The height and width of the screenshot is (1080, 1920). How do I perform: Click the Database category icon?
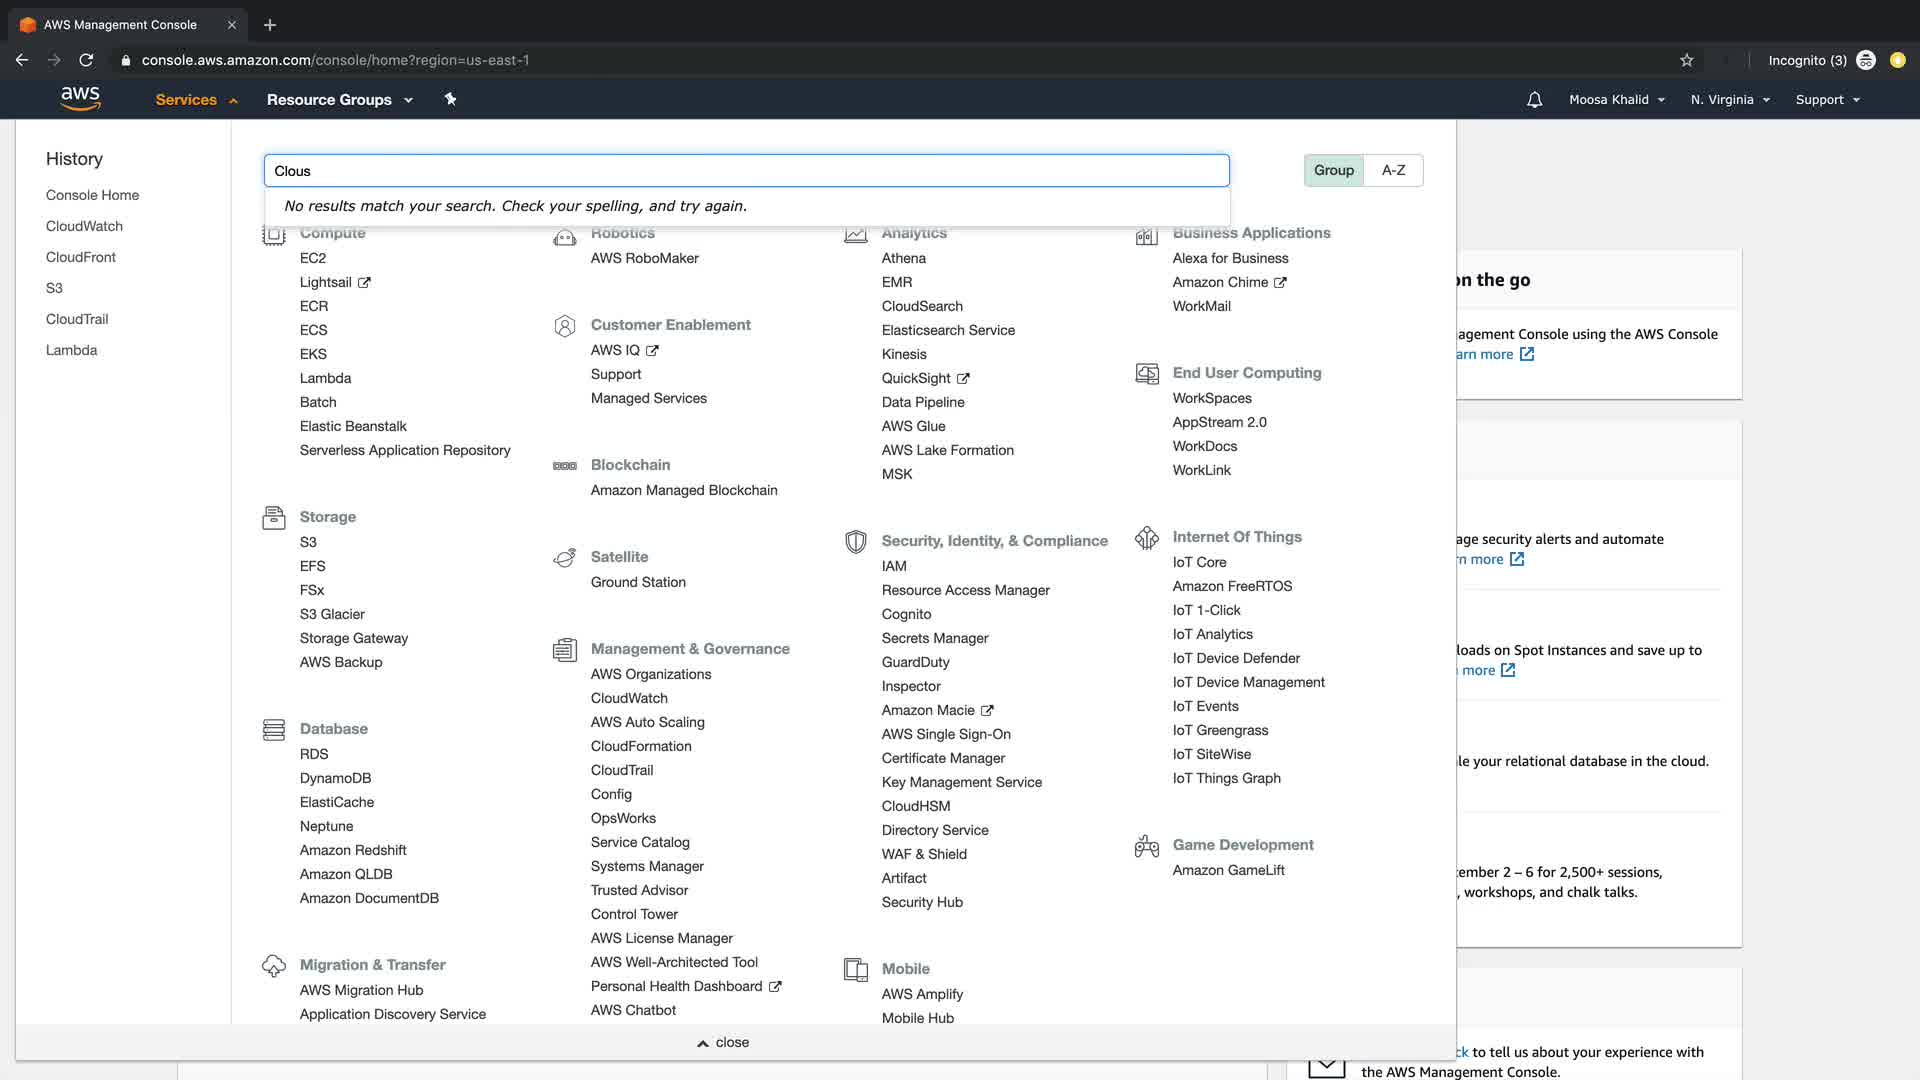[273, 730]
